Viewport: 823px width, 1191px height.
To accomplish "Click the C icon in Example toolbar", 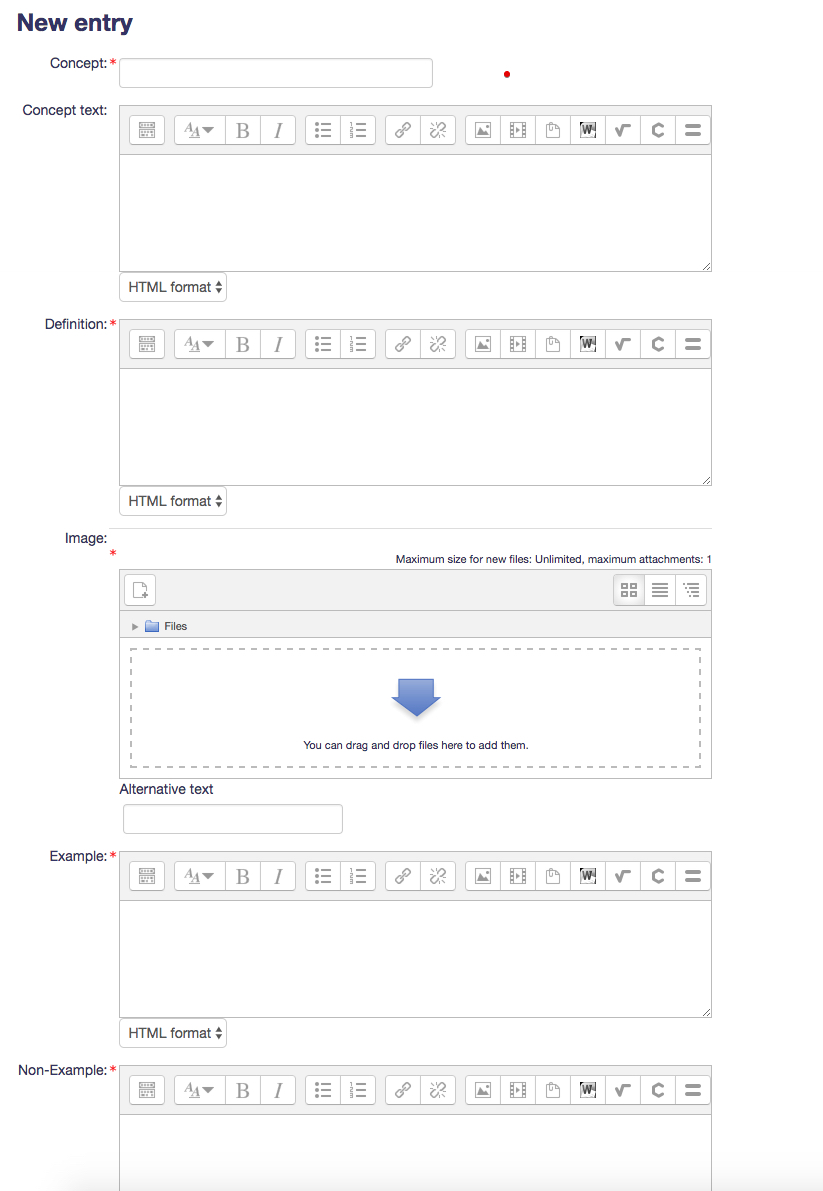I will (x=657, y=876).
